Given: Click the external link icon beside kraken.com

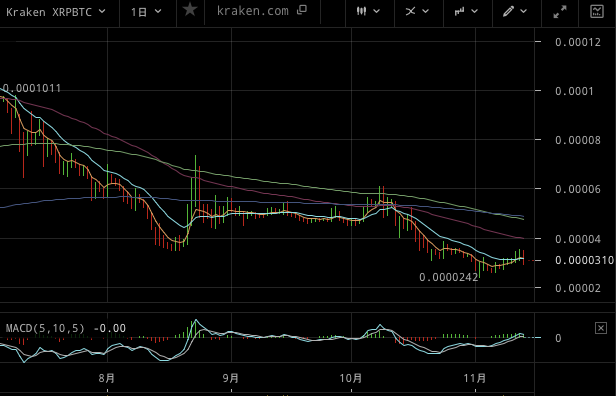Looking at the screenshot, I should point(302,10).
